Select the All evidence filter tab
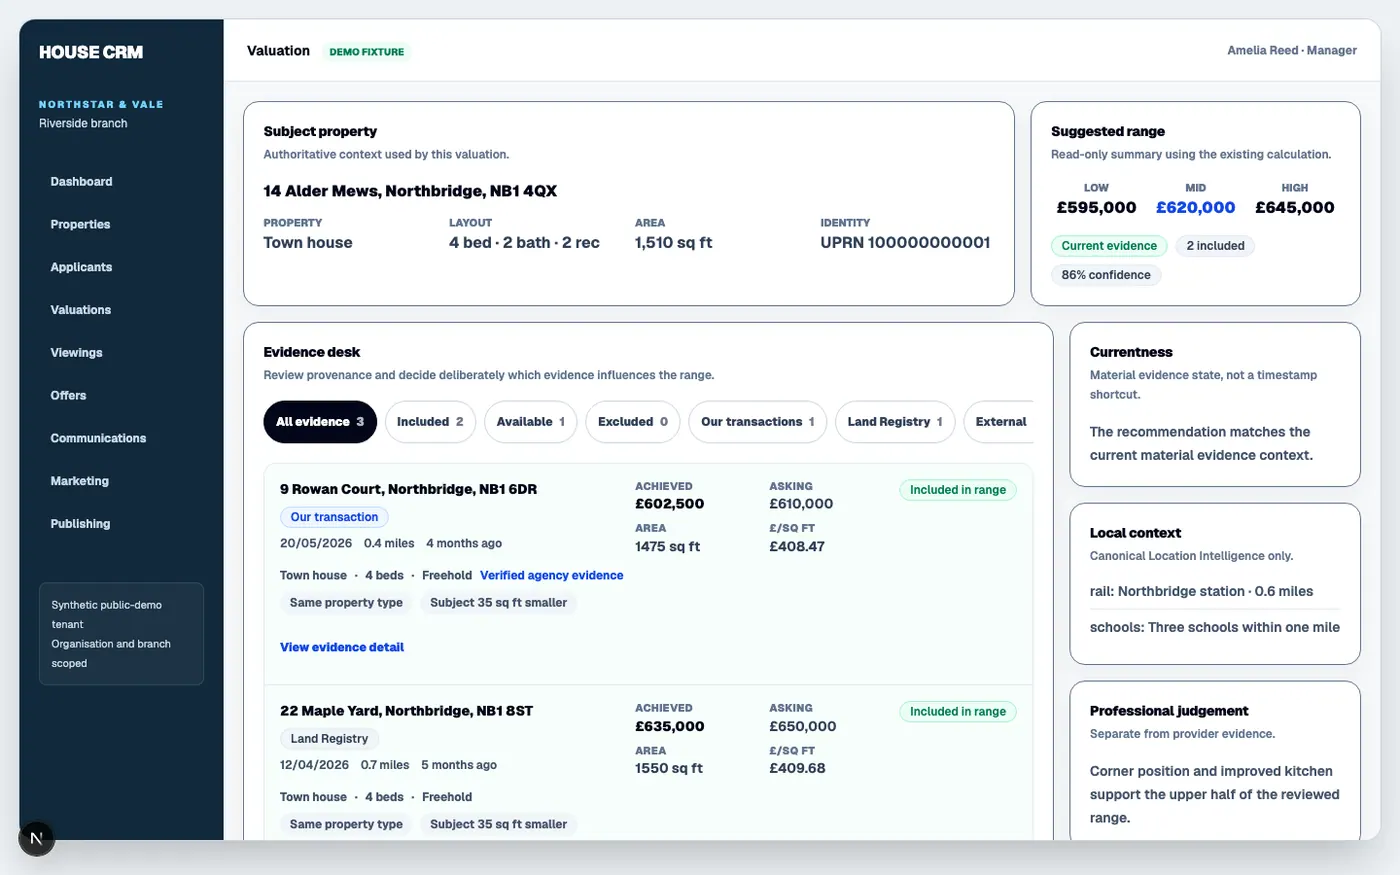 (x=320, y=422)
